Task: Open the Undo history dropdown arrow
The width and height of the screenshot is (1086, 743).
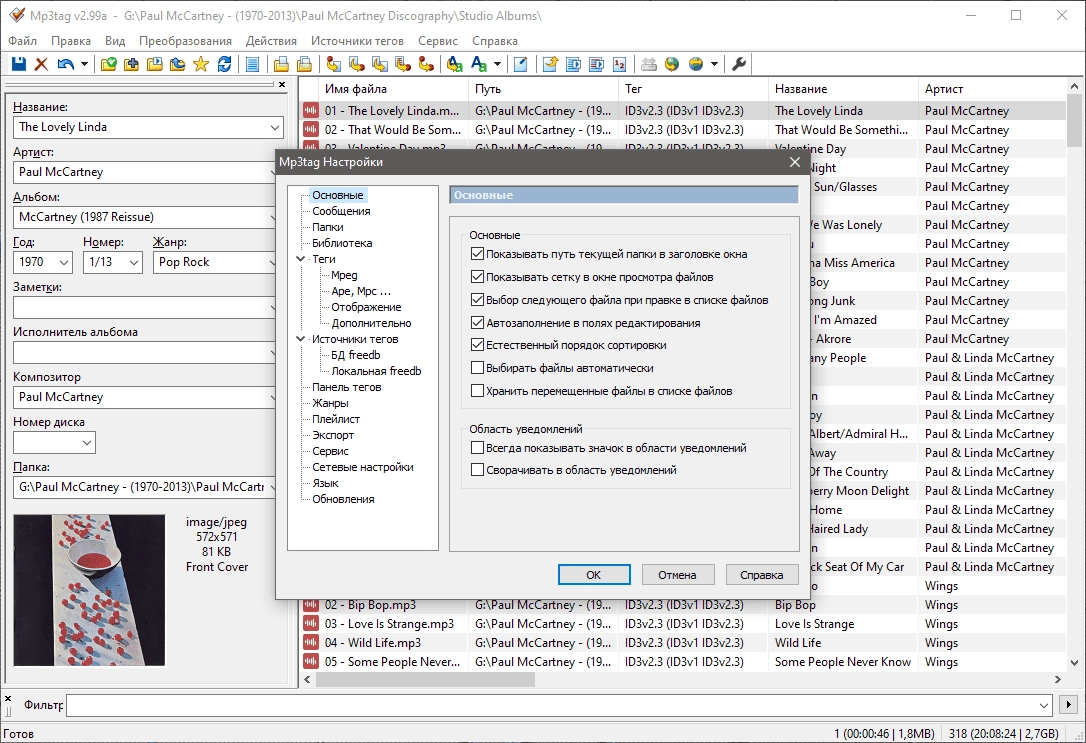Action: [84, 64]
